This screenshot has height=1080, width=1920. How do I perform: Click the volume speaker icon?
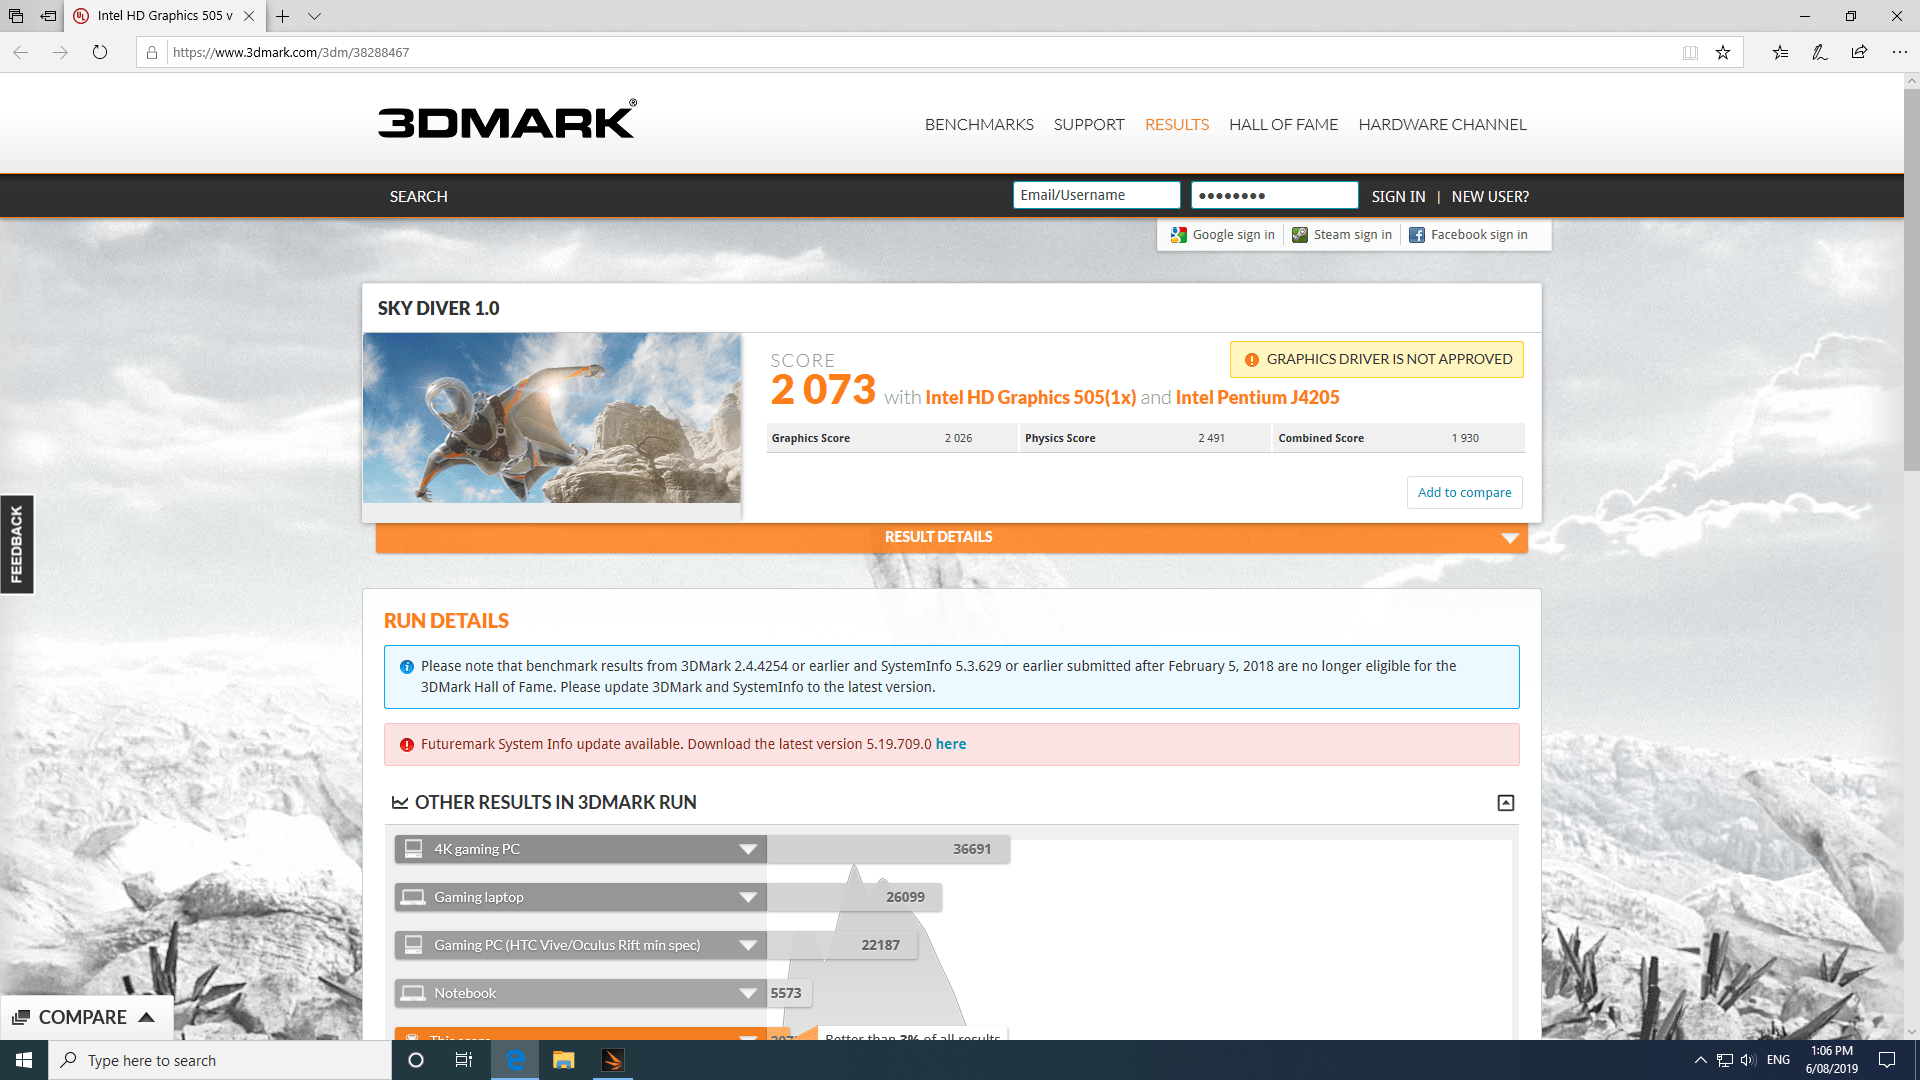(x=1748, y=1060)
